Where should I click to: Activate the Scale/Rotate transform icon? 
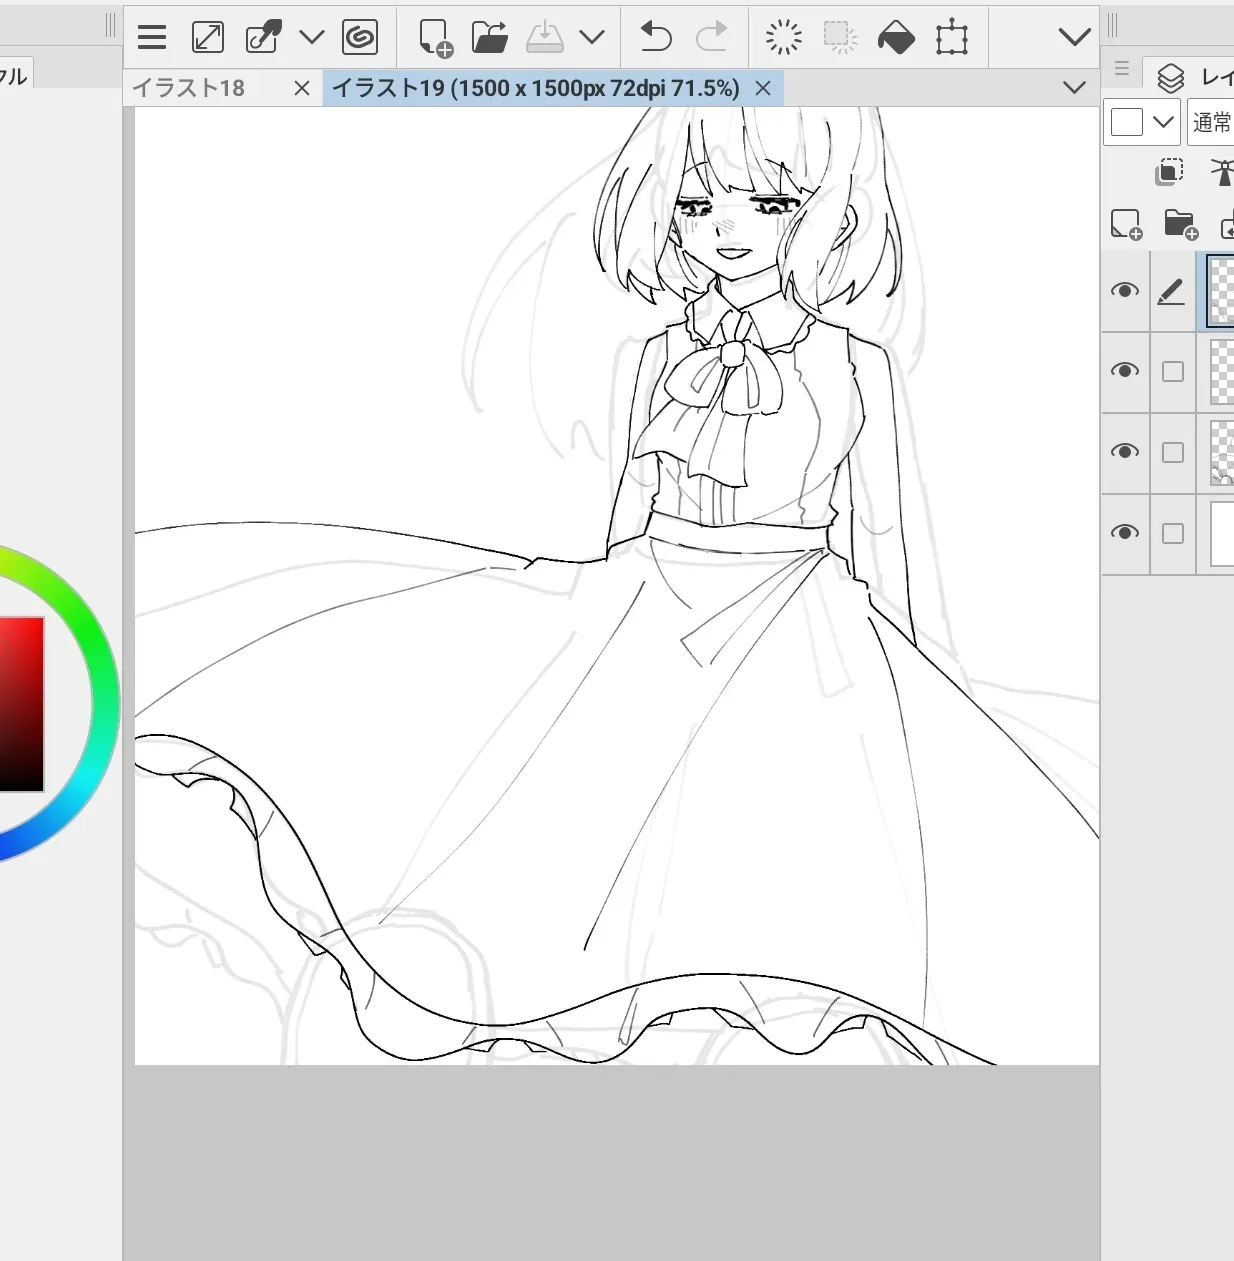point(952,38)
